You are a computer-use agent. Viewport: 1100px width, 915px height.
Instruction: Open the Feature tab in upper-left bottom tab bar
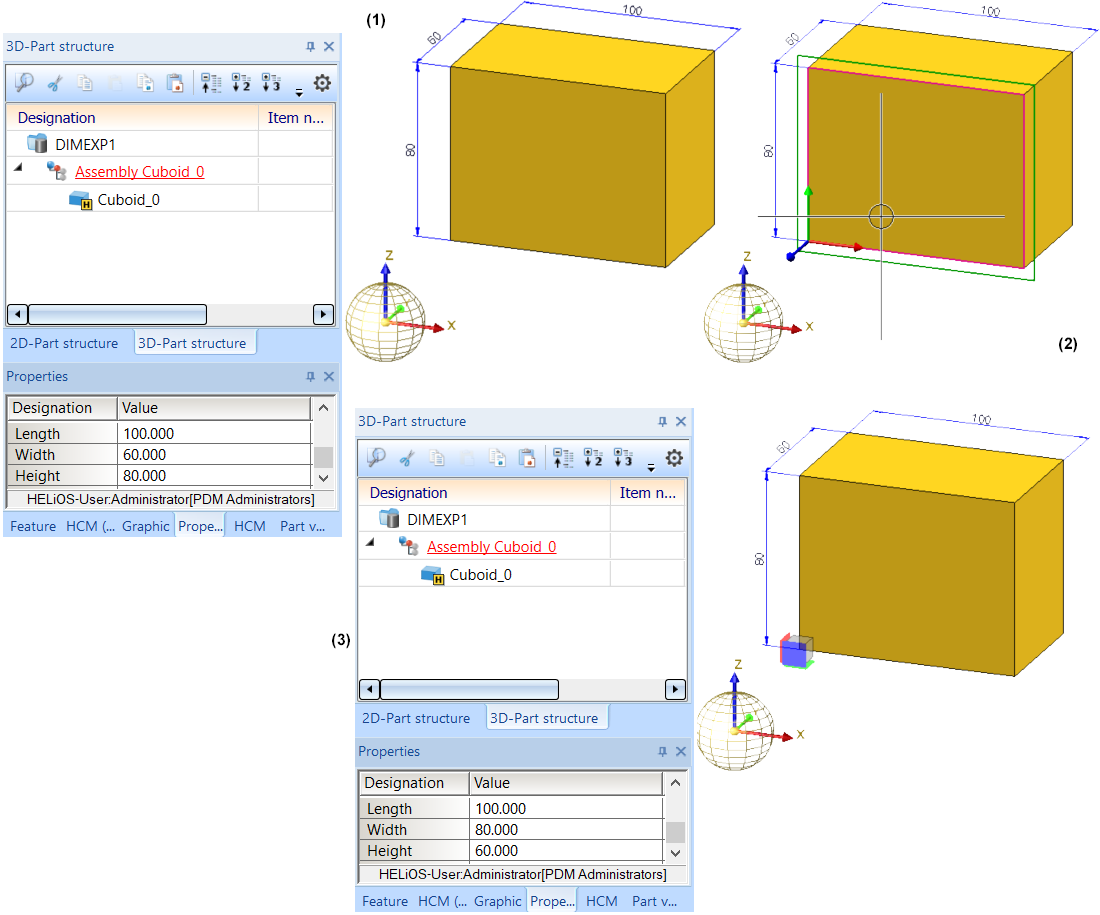pos(33,526)
